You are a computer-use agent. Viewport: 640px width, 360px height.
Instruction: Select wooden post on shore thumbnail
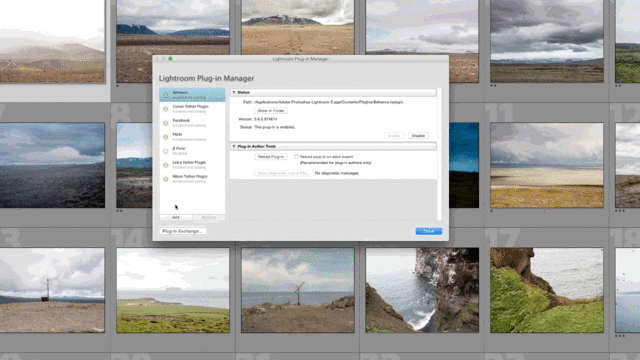(x=298, y=290)
